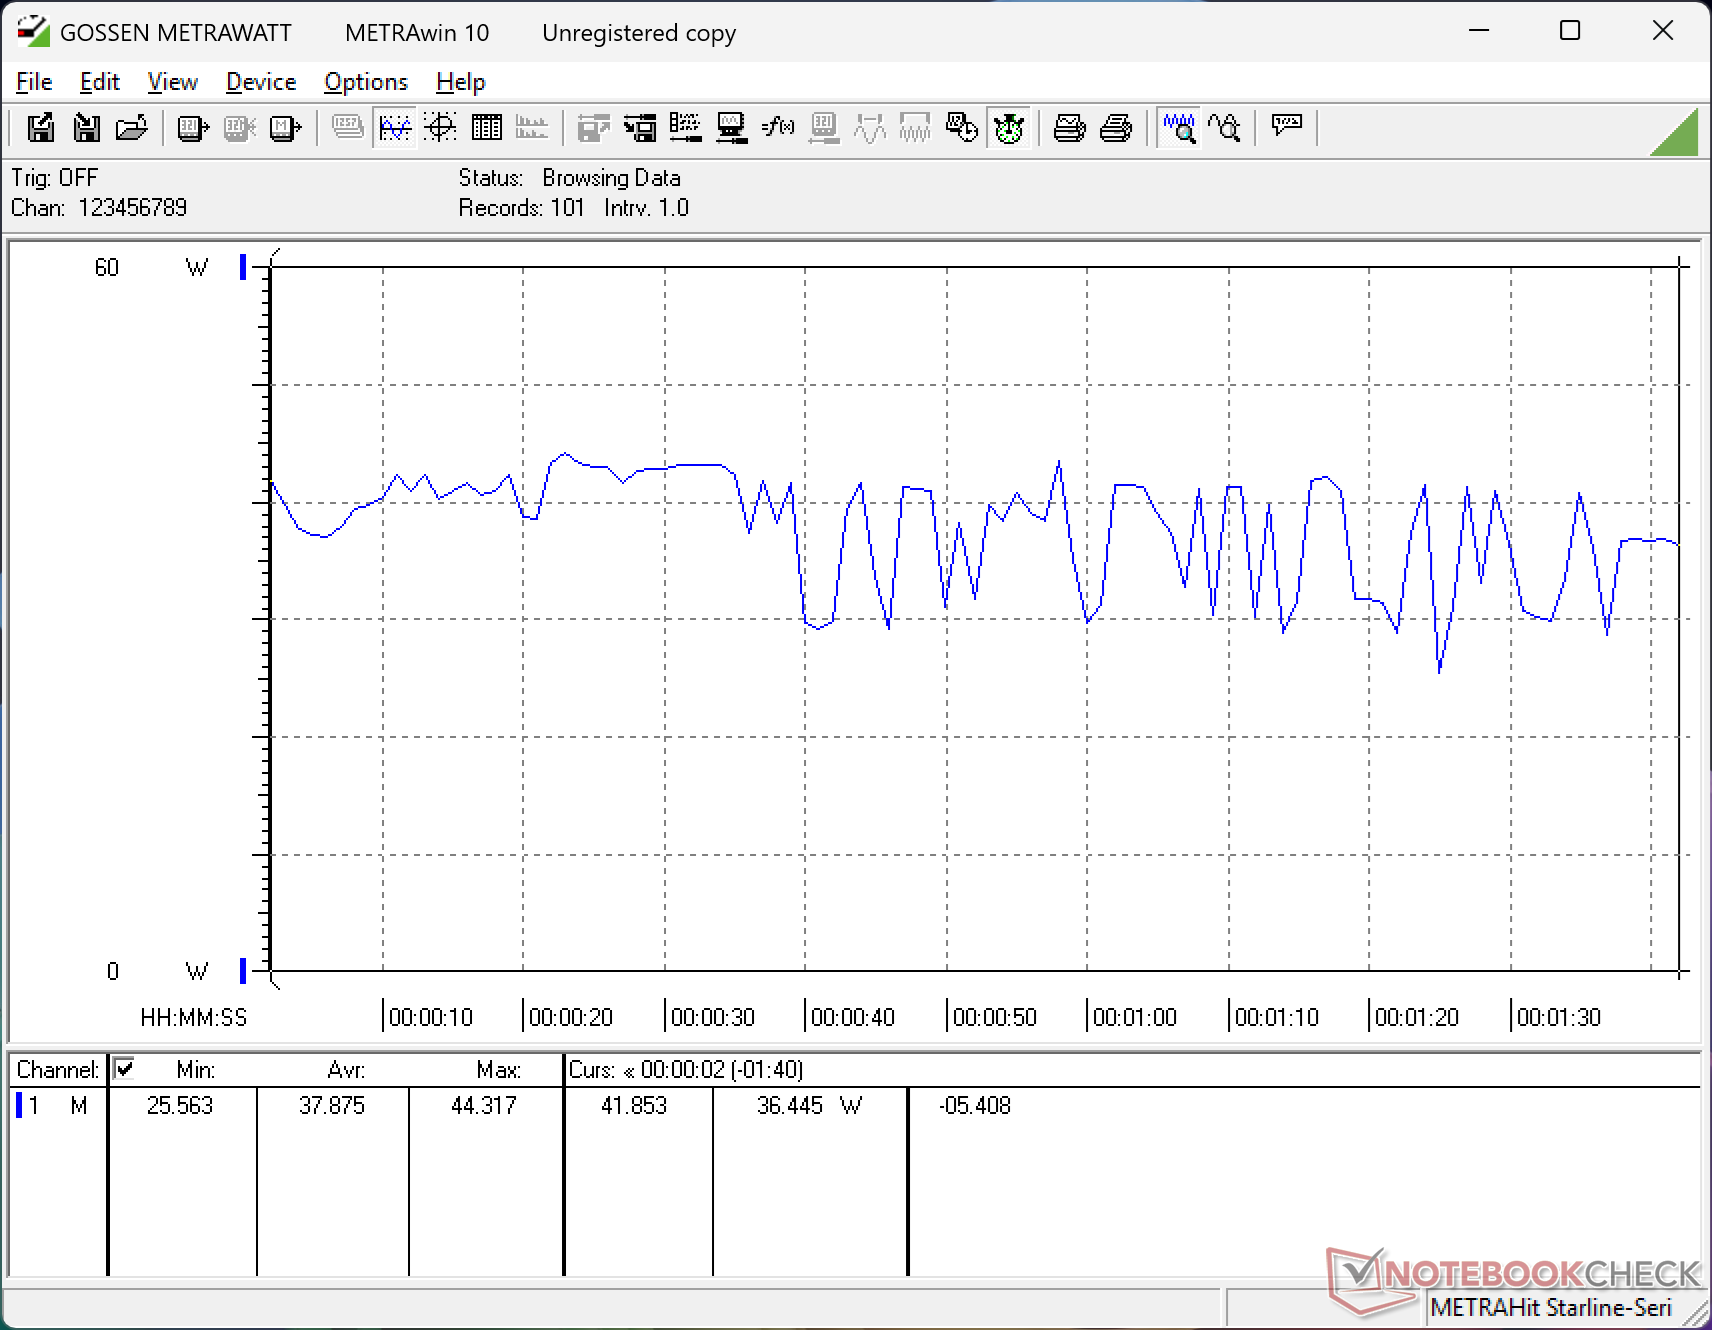1712x1330 pixels.
Task: Open the Device menu
Action: [x=261, y=82]
